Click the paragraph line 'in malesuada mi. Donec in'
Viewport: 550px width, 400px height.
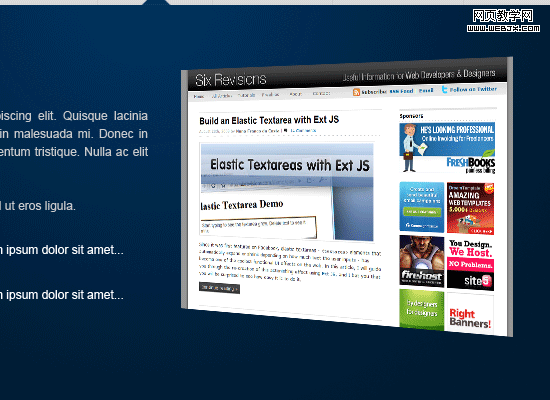[x=74, y=134]
